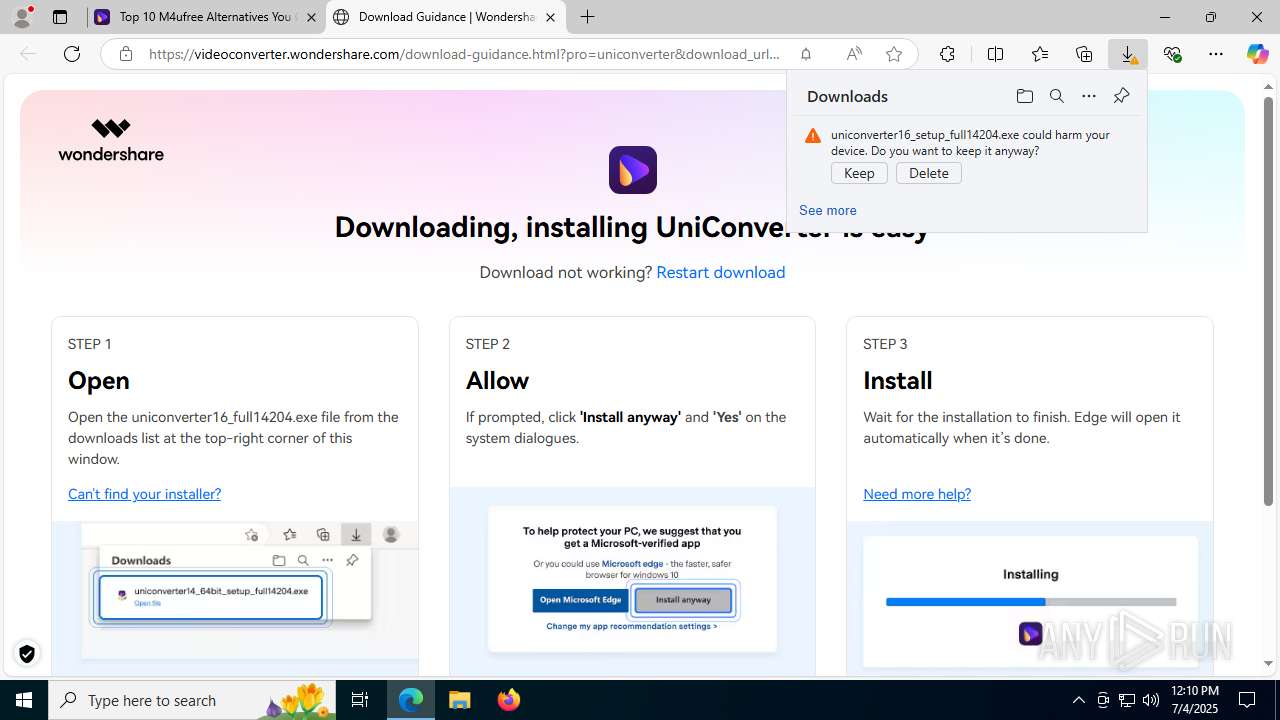Open volume control in system tray
Screen dimensions: 1280x720
point(1151,700)
